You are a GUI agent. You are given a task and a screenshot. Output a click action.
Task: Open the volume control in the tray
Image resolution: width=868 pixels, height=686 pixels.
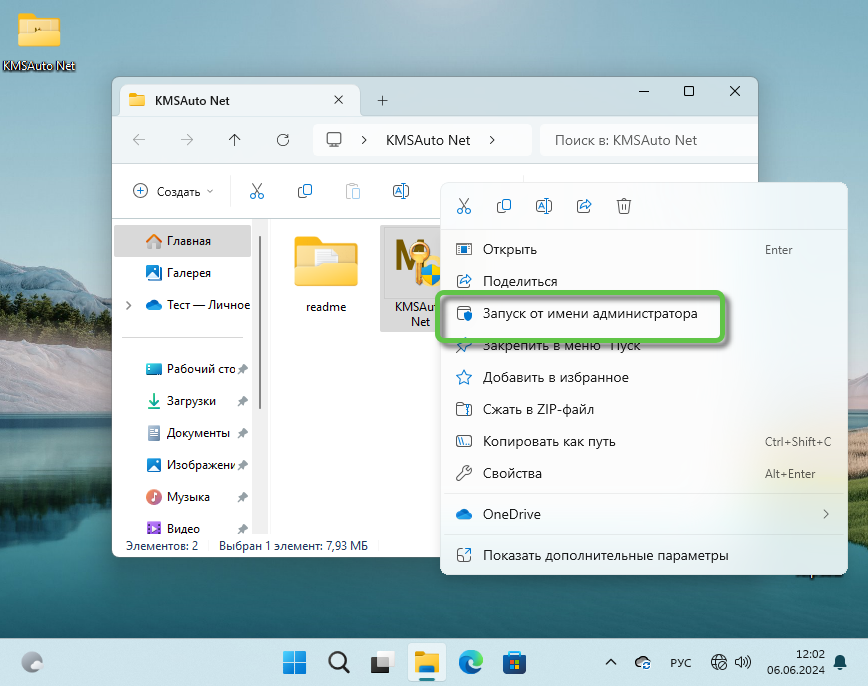coord(743,662)
